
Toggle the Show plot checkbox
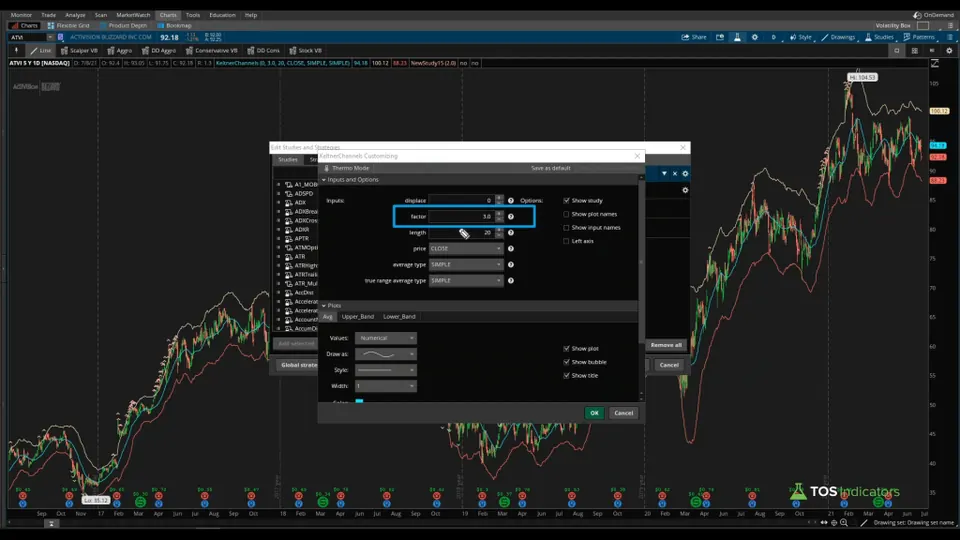566,348
